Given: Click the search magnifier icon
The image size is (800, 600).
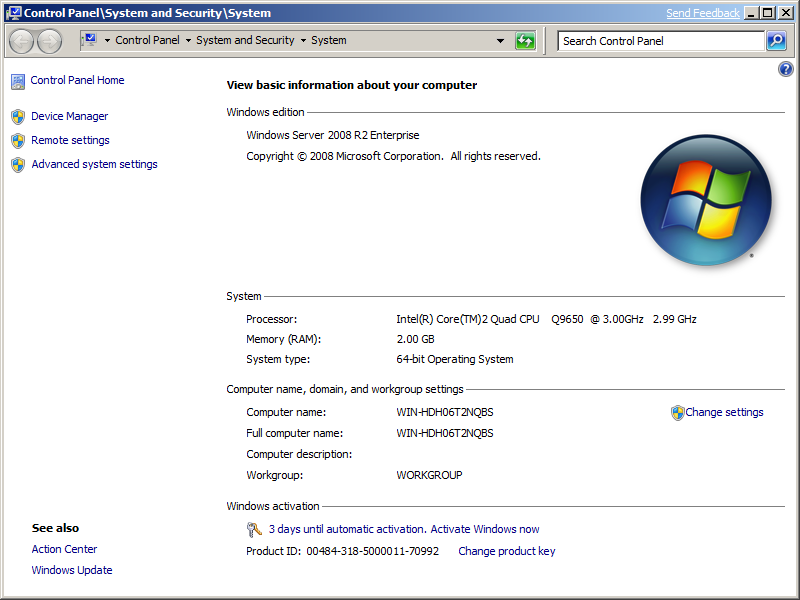Looking at the screenshot, I should (775, 40).
